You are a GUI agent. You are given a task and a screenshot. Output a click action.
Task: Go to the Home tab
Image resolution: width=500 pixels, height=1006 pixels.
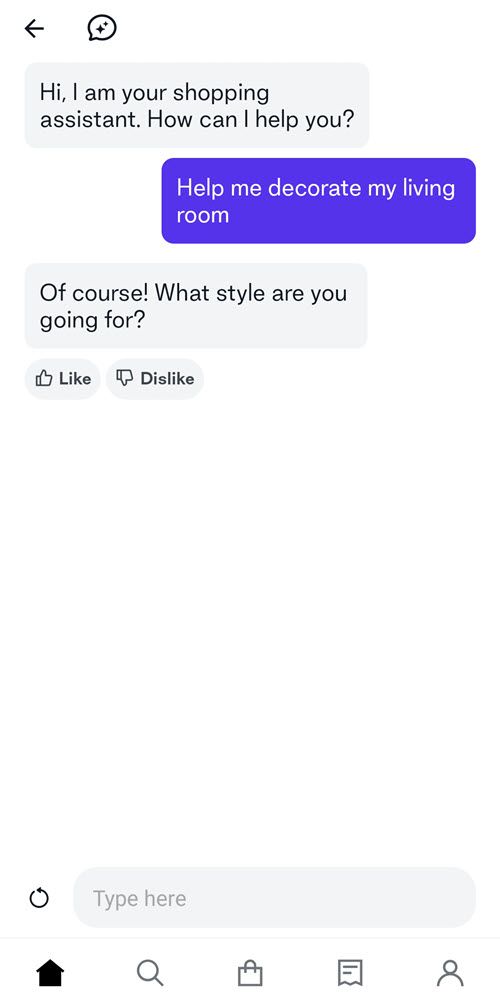51,973
